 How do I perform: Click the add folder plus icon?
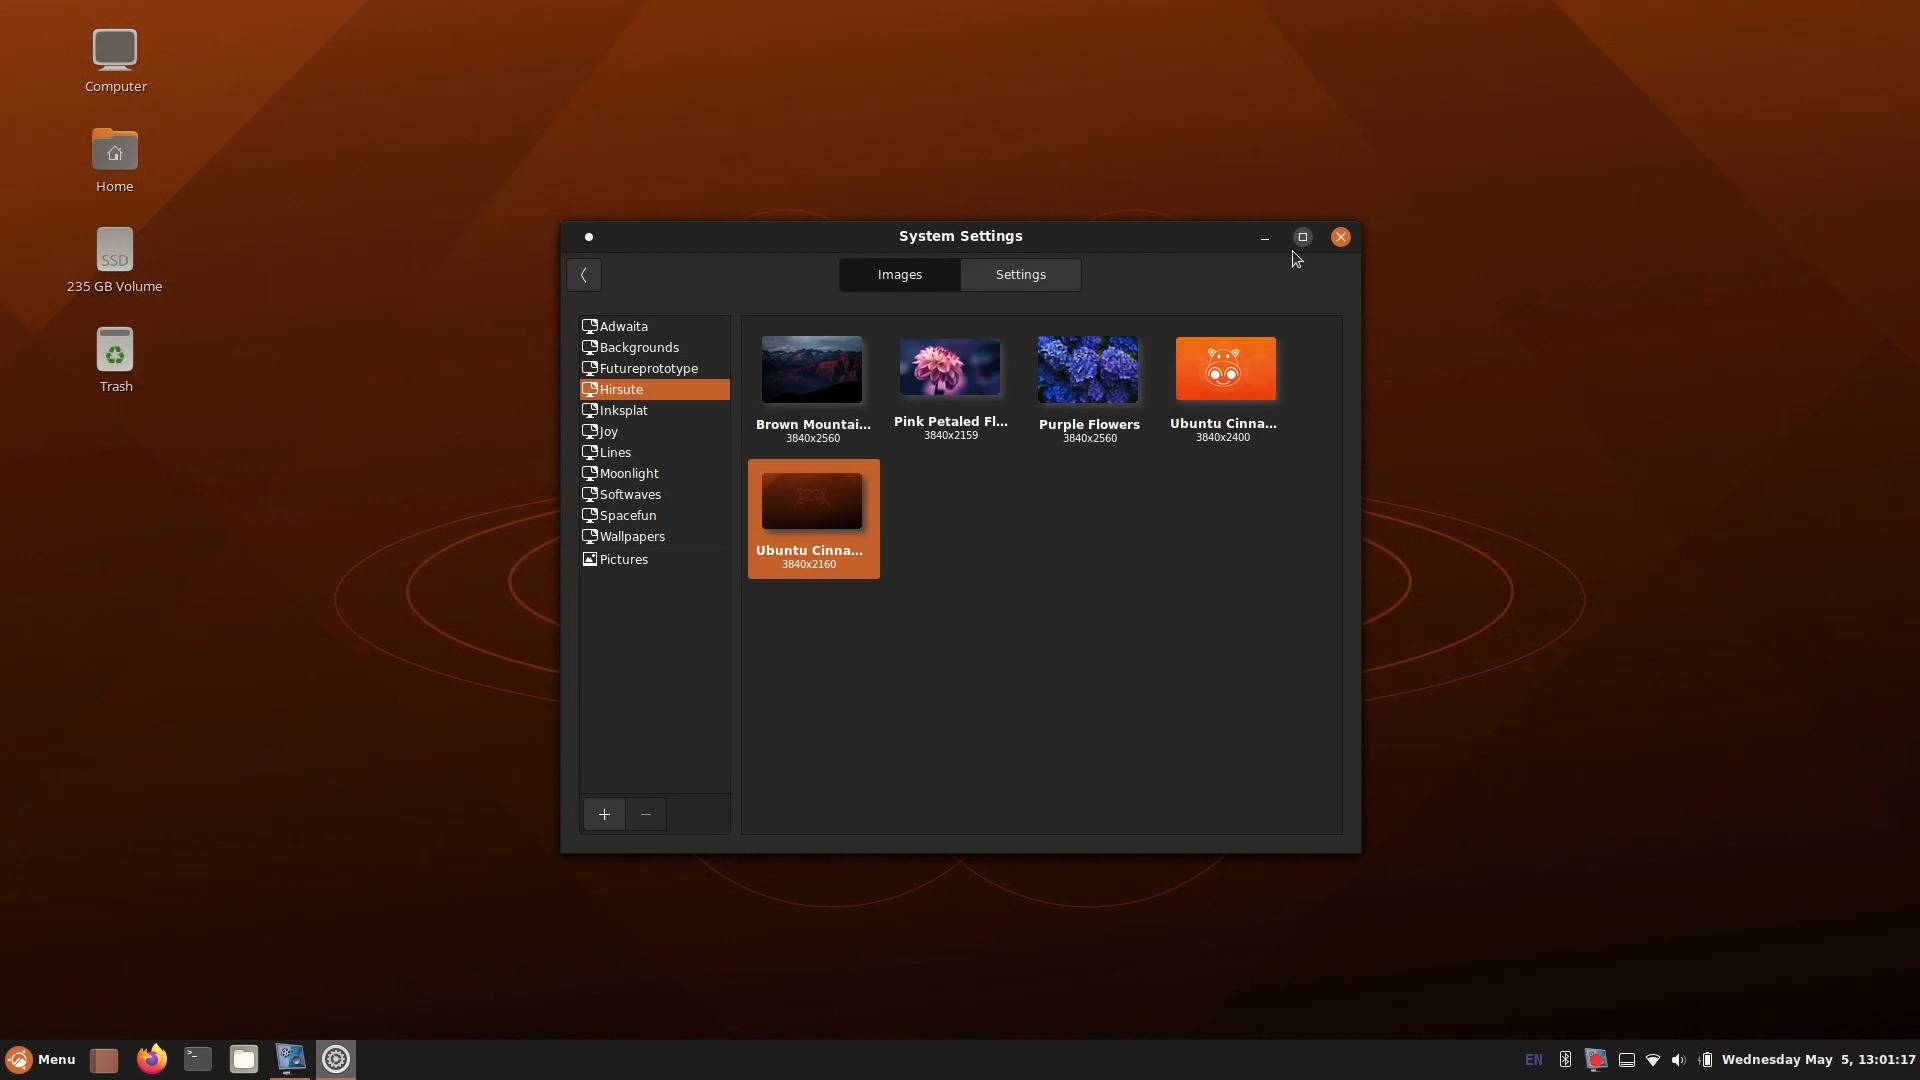click(604, 814)
